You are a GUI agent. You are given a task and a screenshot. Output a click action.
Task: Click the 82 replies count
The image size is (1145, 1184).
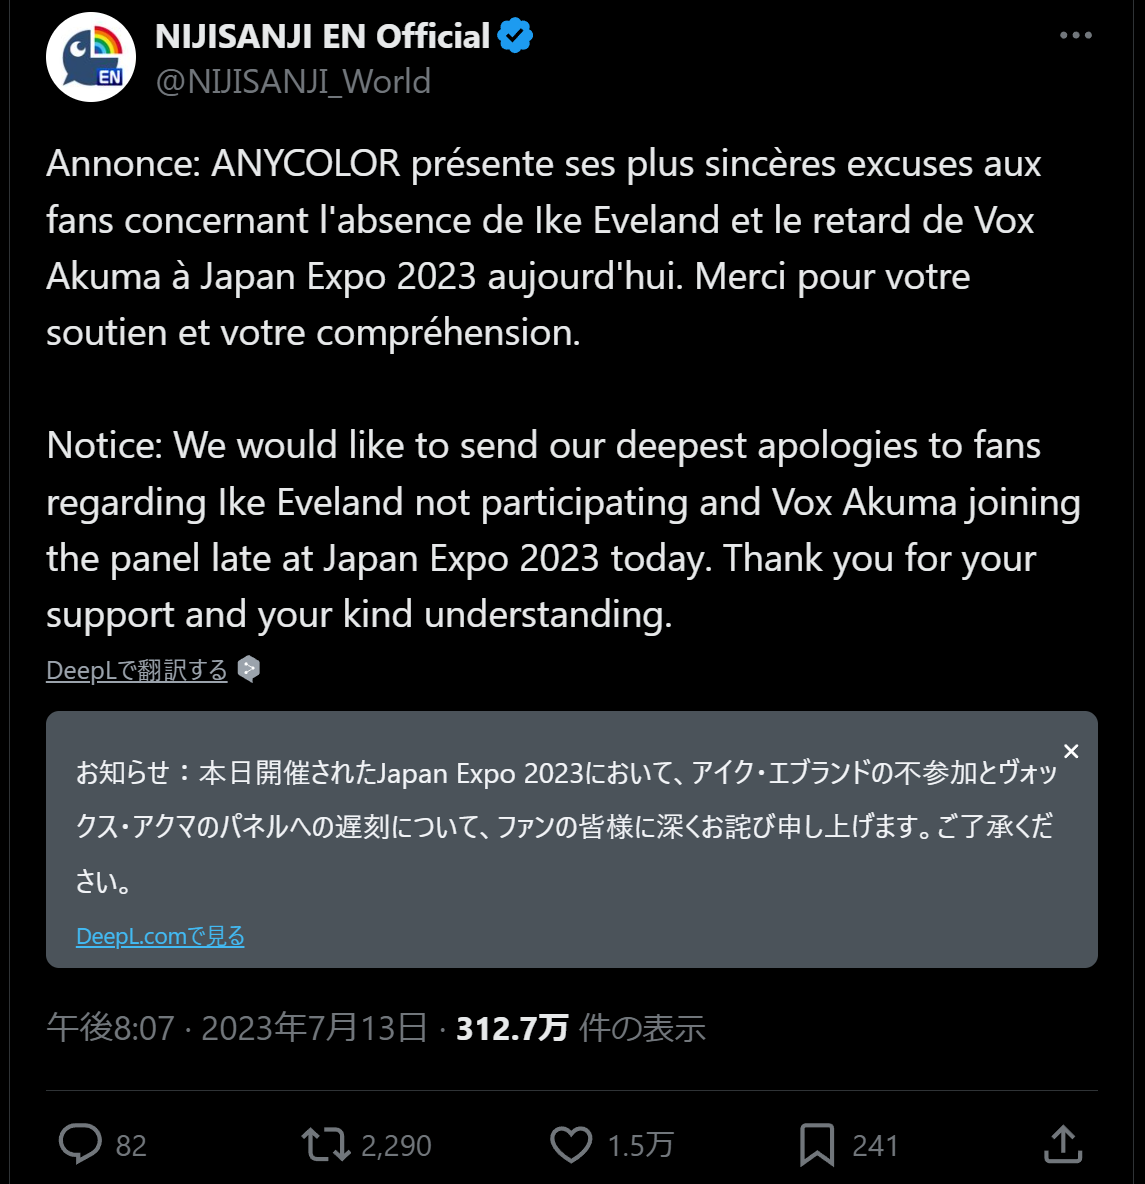click(x=131, y=1145)
